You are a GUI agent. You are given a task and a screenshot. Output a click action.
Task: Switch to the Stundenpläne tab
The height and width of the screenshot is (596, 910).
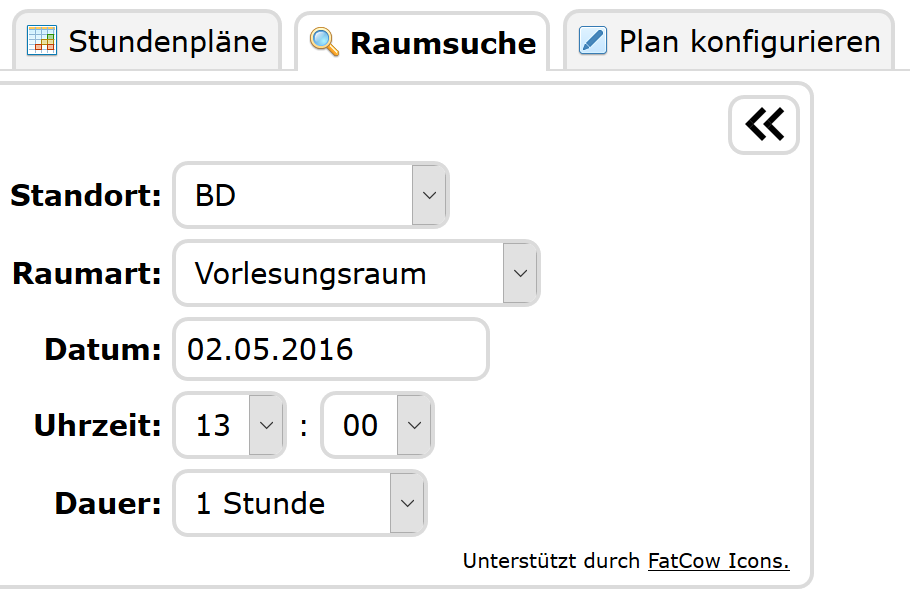coord(167,42)
